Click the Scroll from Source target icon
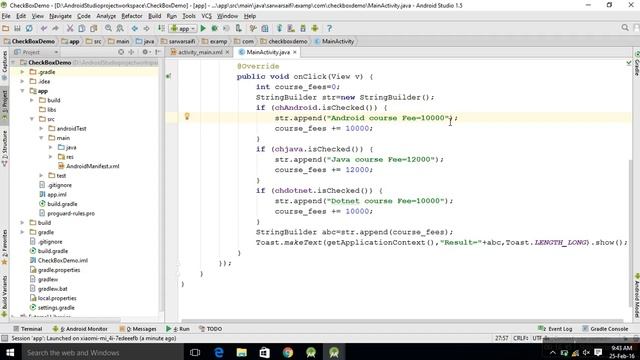640x360 pixels. pyautogui.click(x=121, y=52)
